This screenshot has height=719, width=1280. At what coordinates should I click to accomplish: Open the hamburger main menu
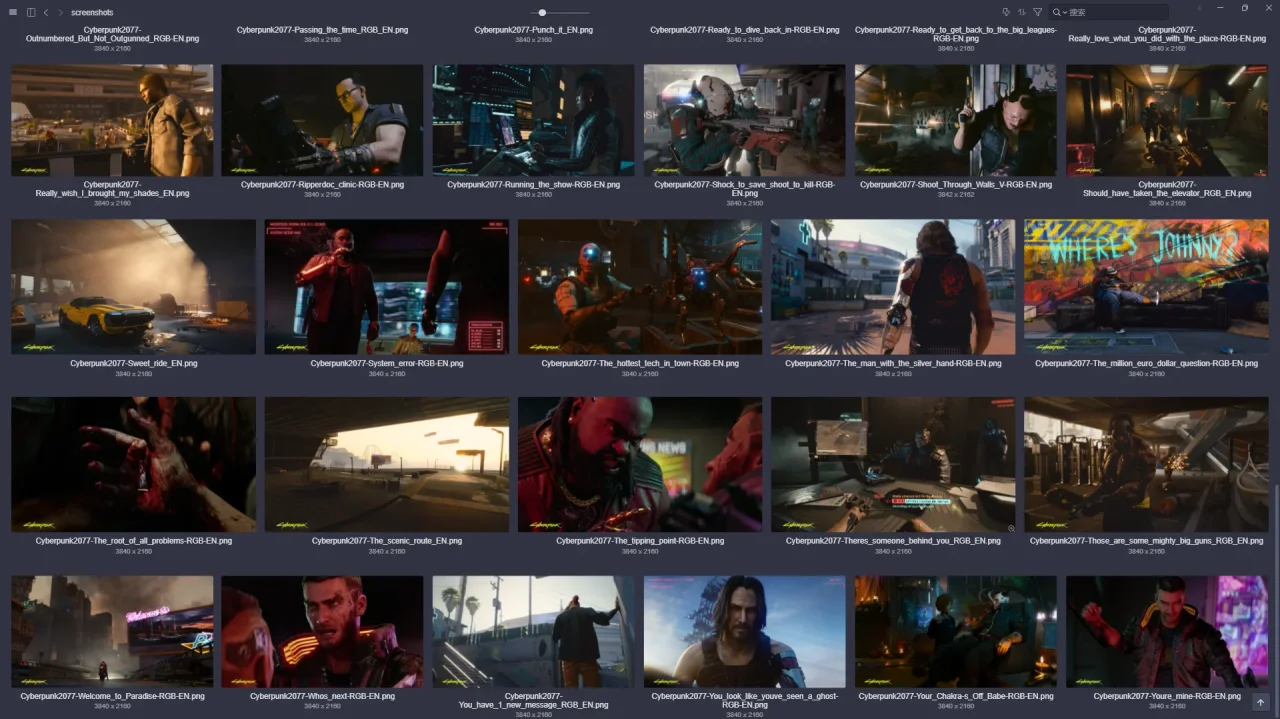[13, 12]
